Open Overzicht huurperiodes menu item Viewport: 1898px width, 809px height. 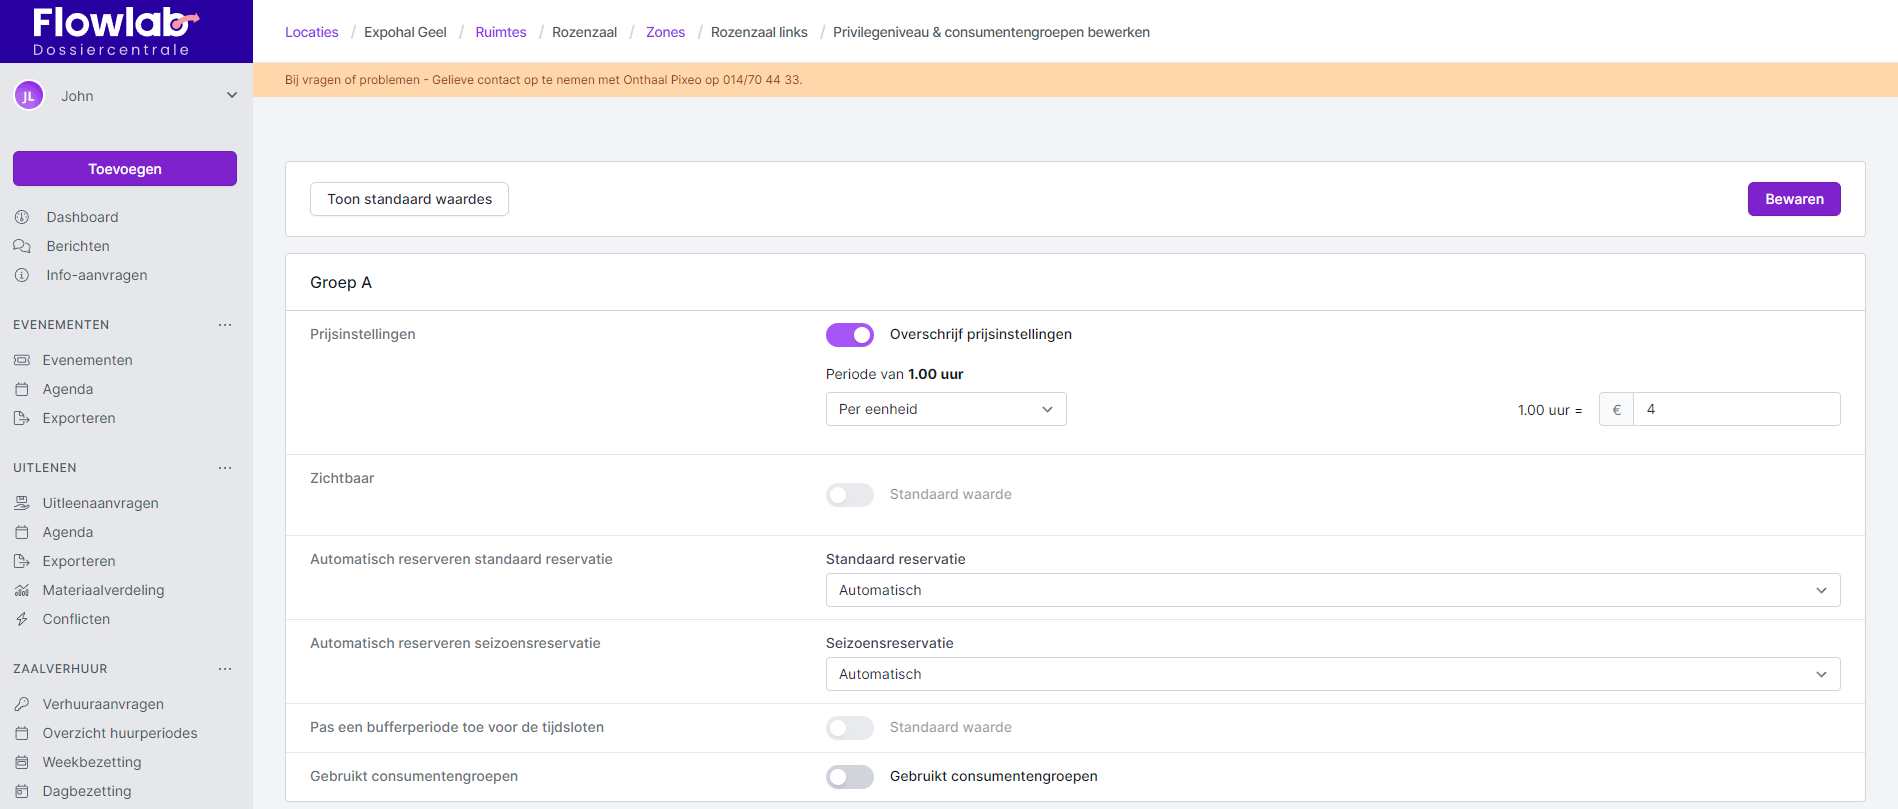click(120, 733)
